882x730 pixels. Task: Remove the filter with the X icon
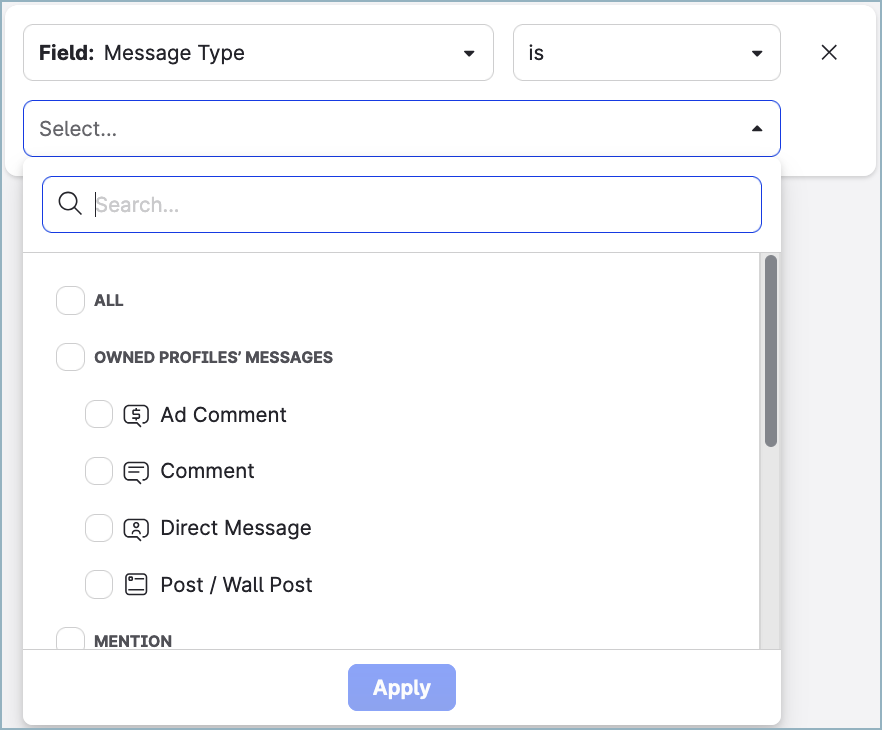[x=829, y=53]
